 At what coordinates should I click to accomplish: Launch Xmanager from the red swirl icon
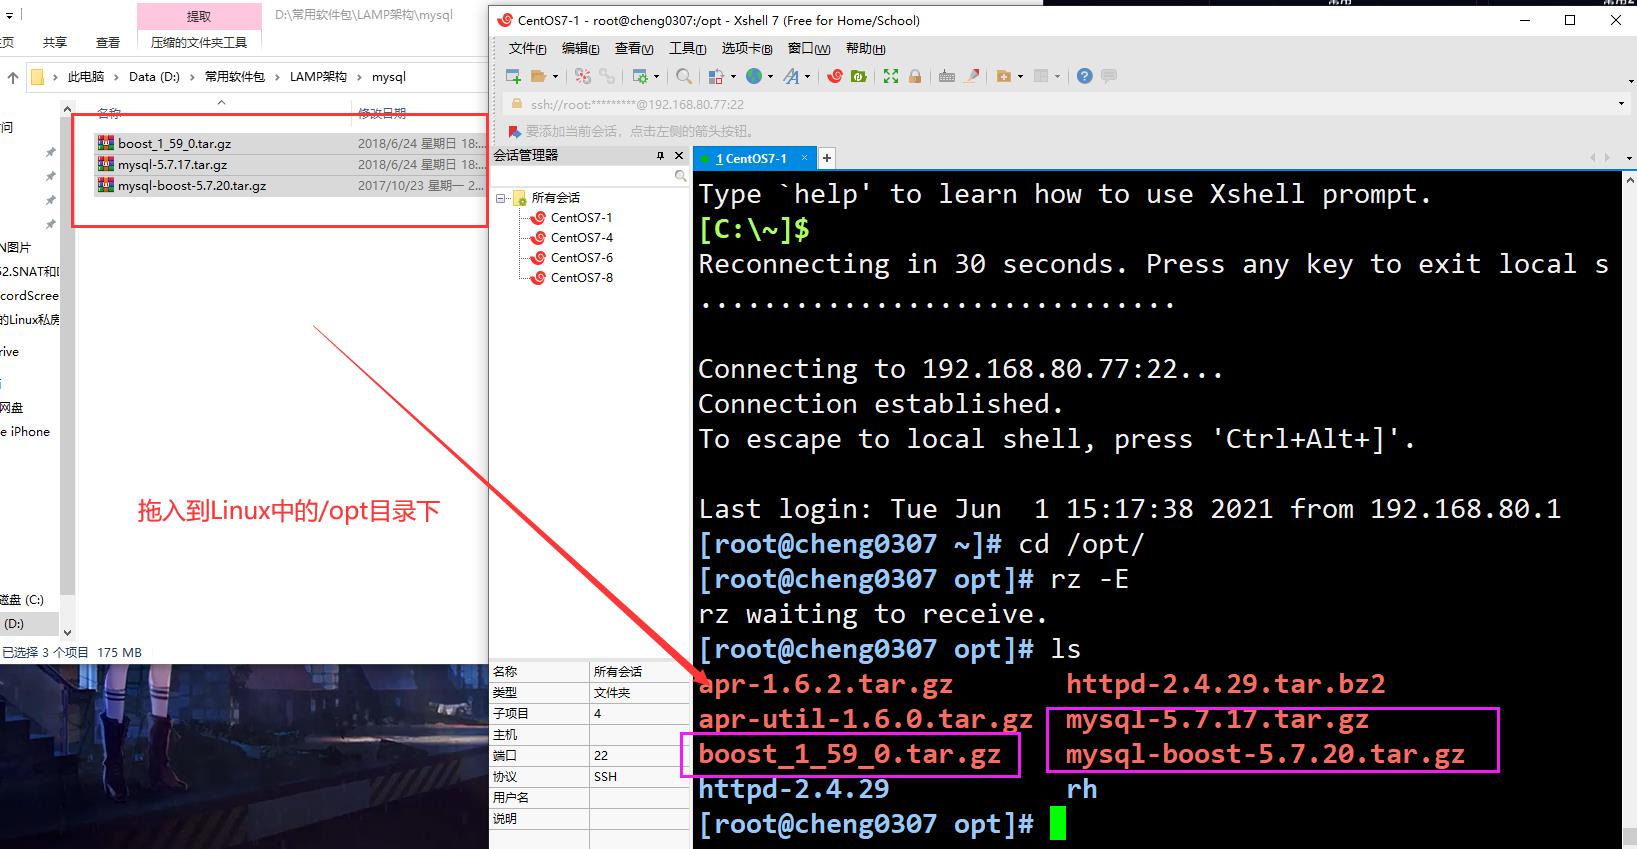coord(835,76)
